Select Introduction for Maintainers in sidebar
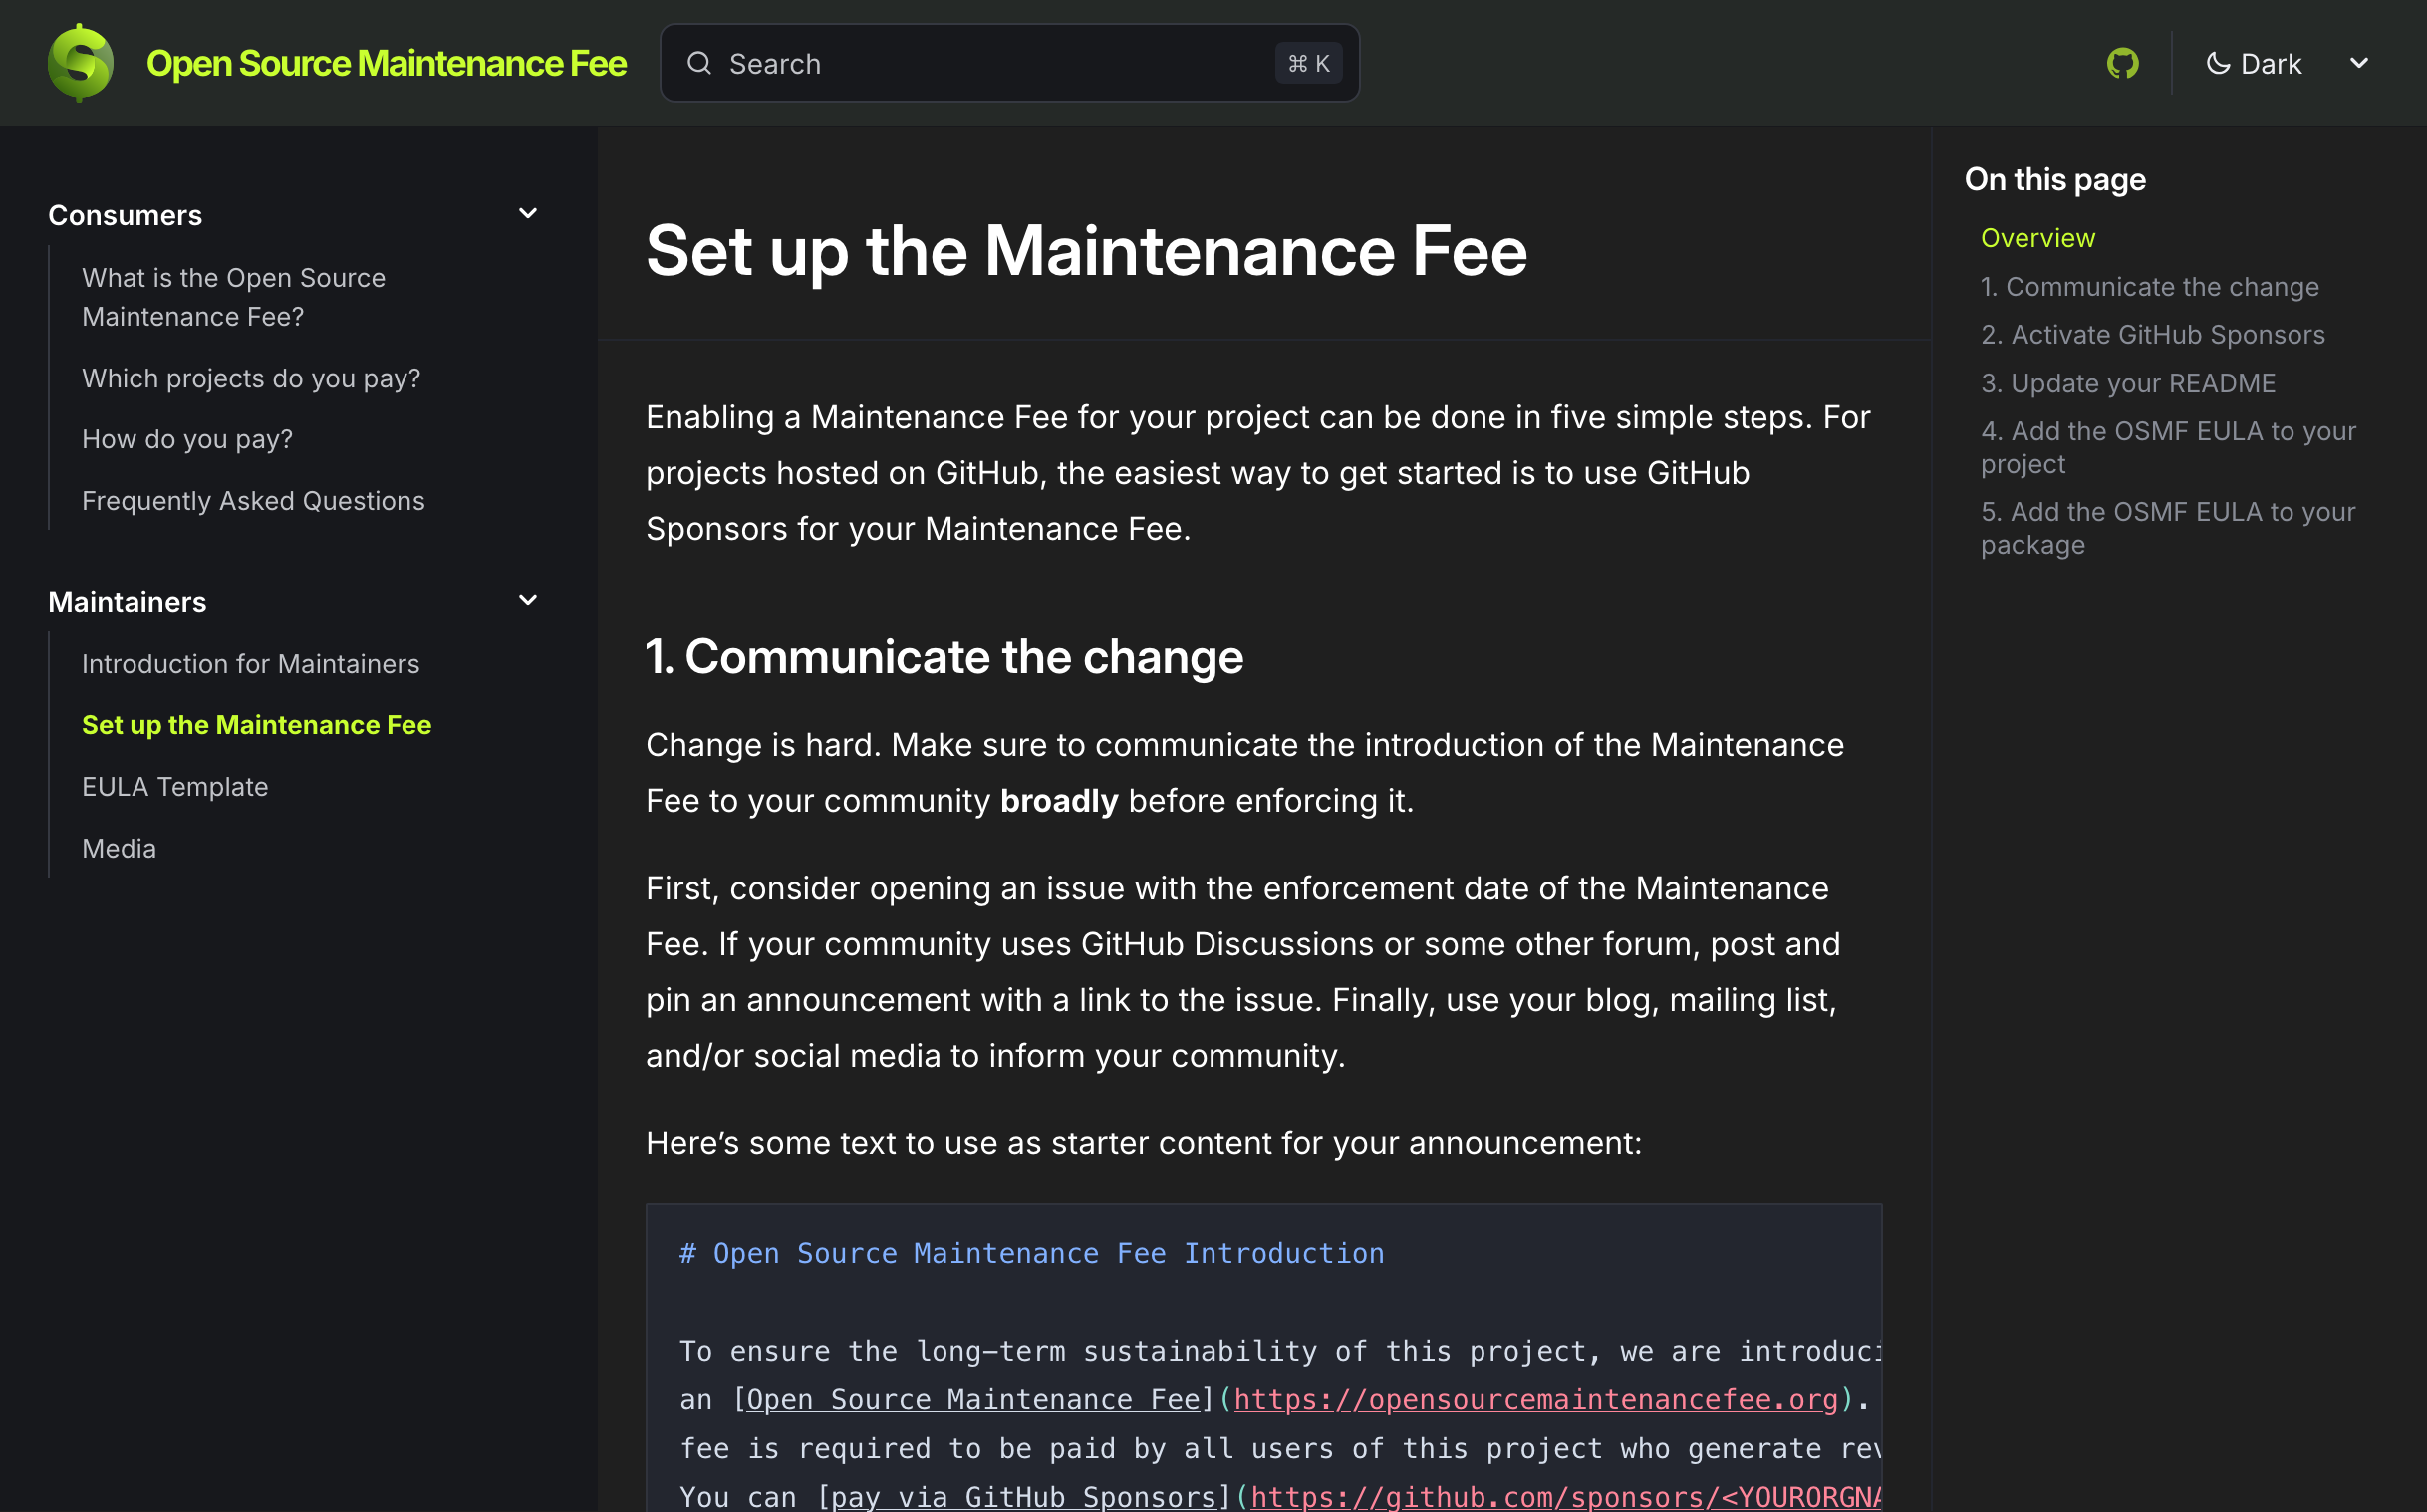The height and width of the screenshot is (1512, 2427). coord(250,663)
